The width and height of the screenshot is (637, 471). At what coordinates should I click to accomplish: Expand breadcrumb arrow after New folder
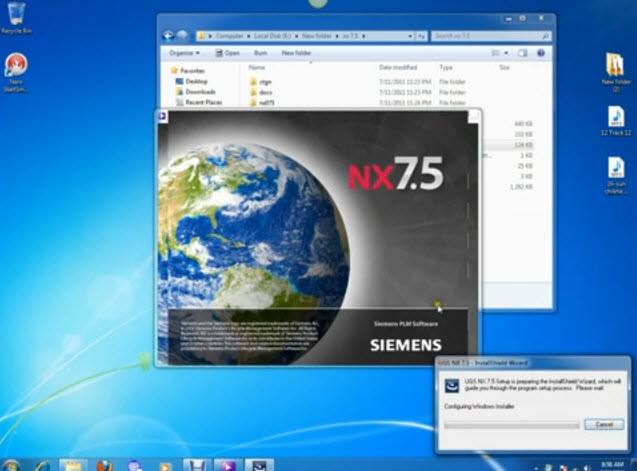pyautogui.click(x=337, y=36)
